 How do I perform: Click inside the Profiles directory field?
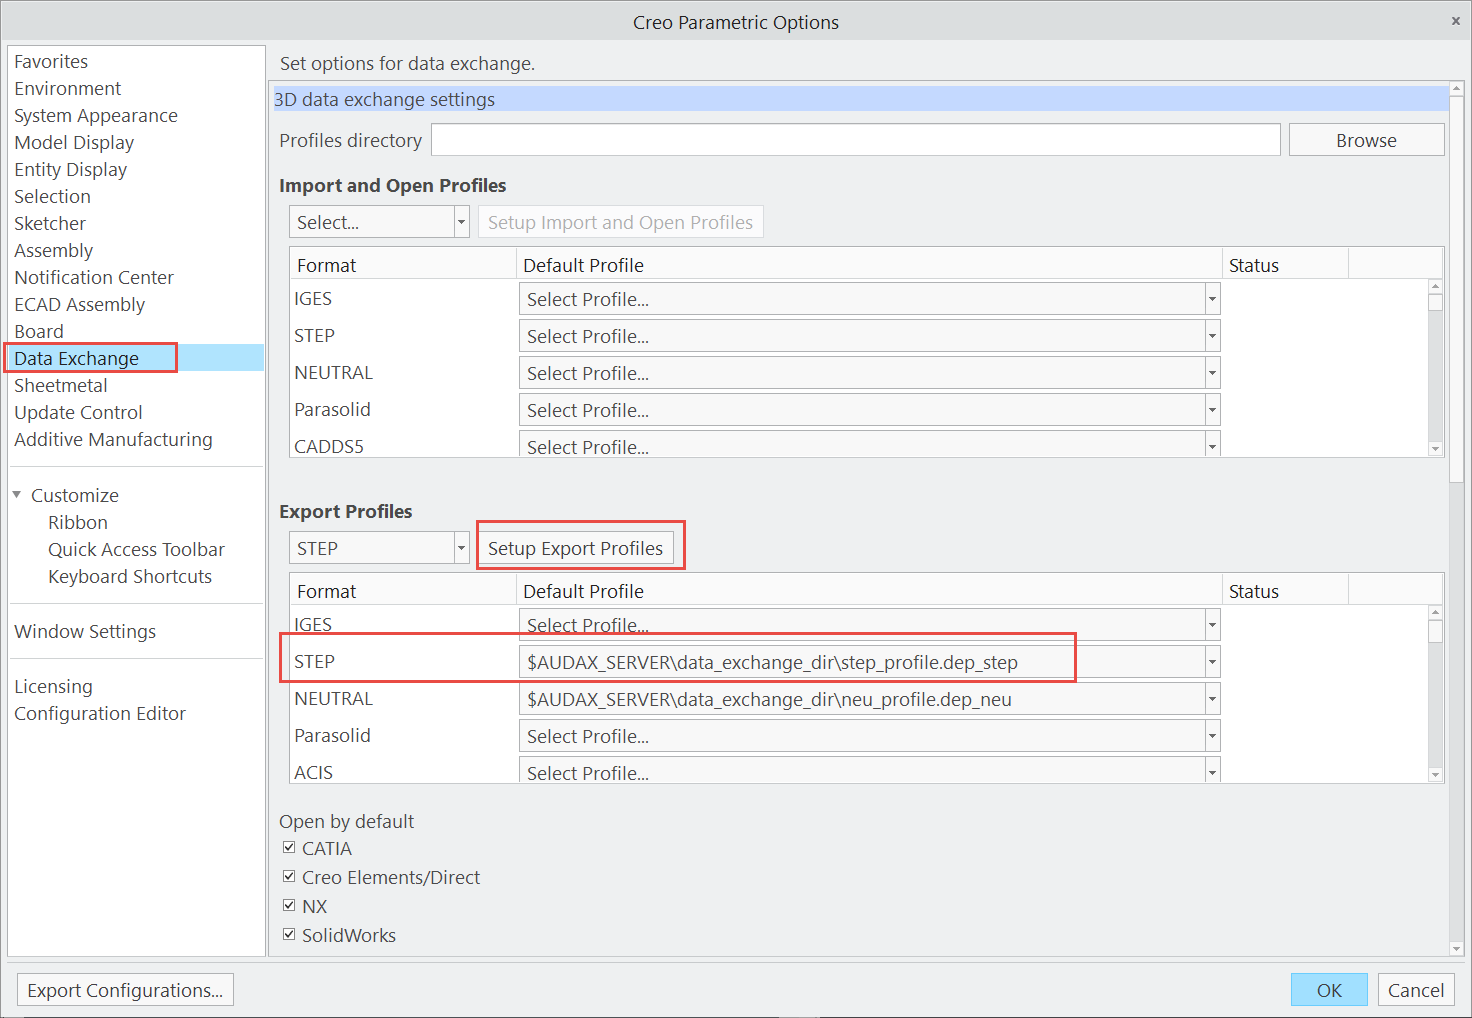pyautogui.click(x=855, y=139)
